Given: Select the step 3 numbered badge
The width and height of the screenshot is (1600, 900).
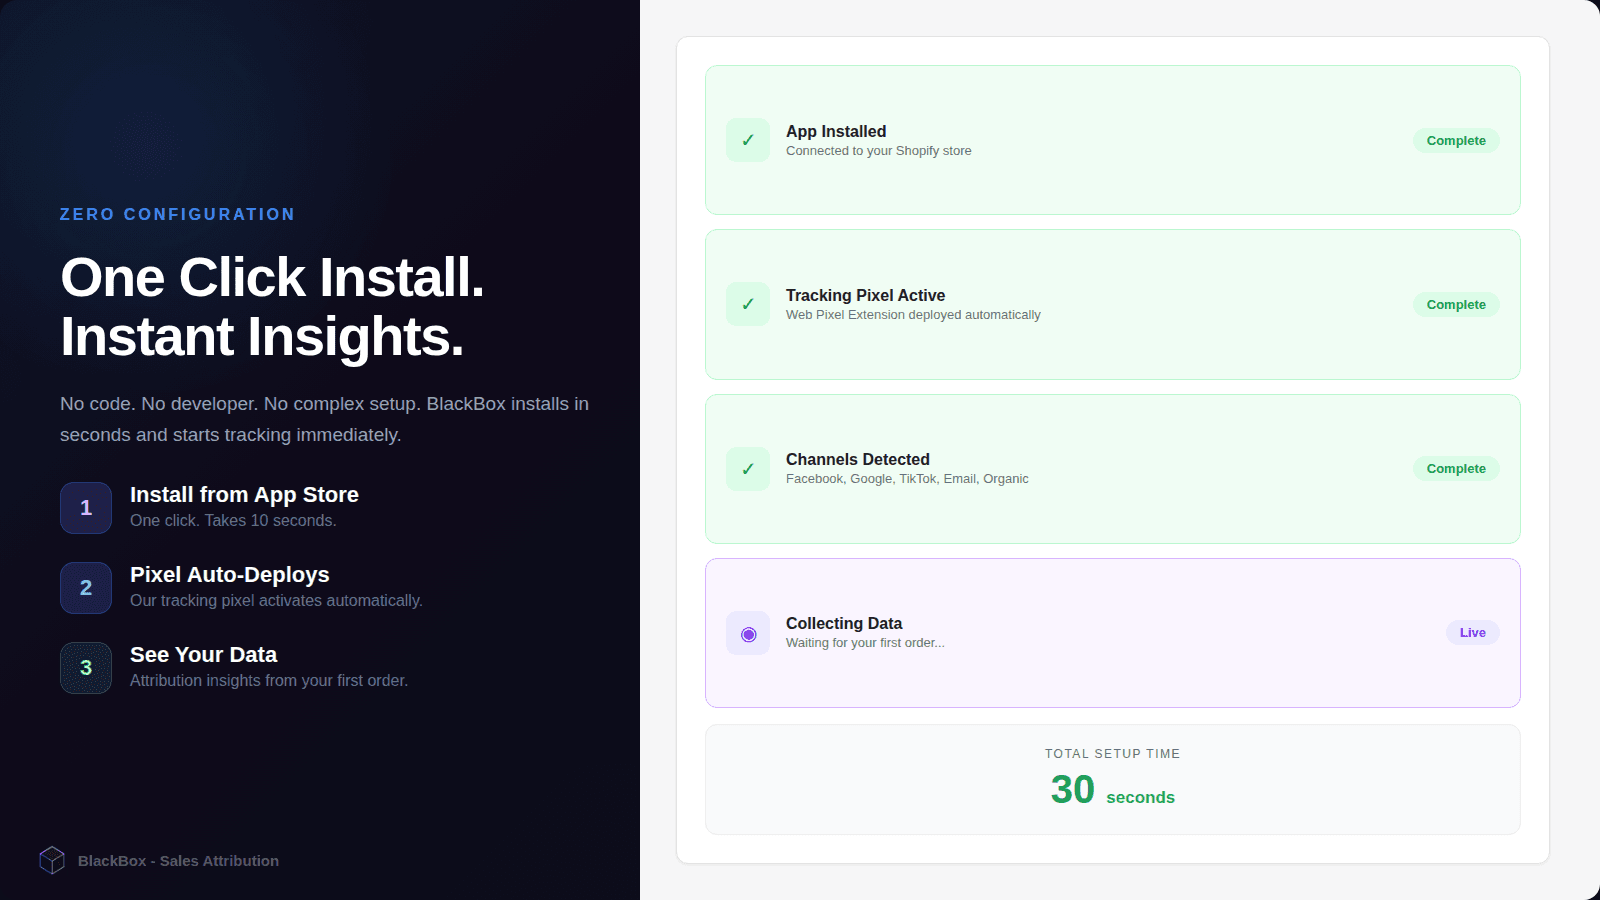Looking at the screenshot, I should [x=85, y=668].
